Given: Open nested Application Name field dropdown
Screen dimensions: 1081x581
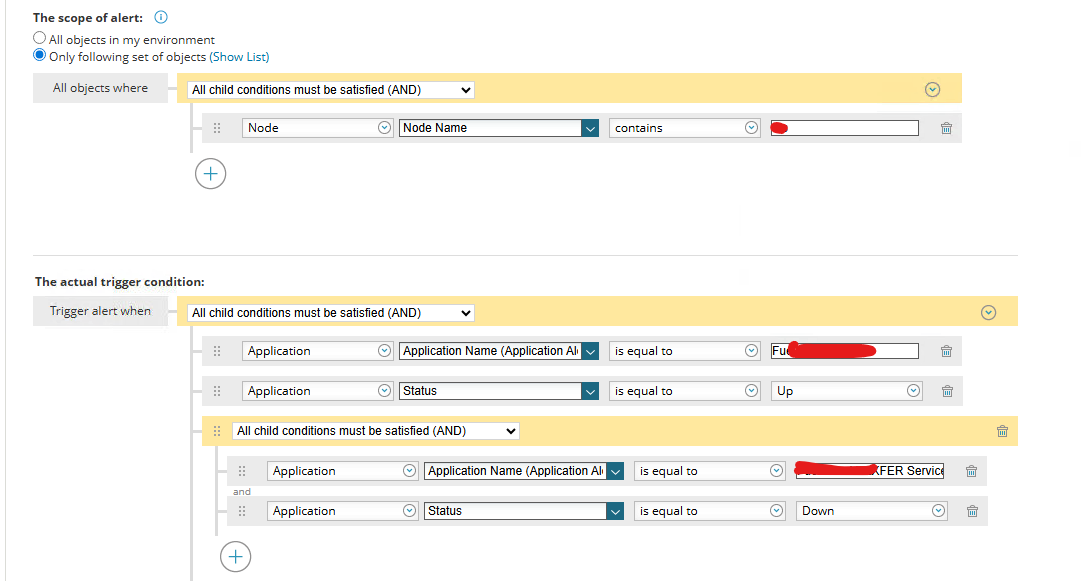Looking at the screenshot, I should 524,471.
